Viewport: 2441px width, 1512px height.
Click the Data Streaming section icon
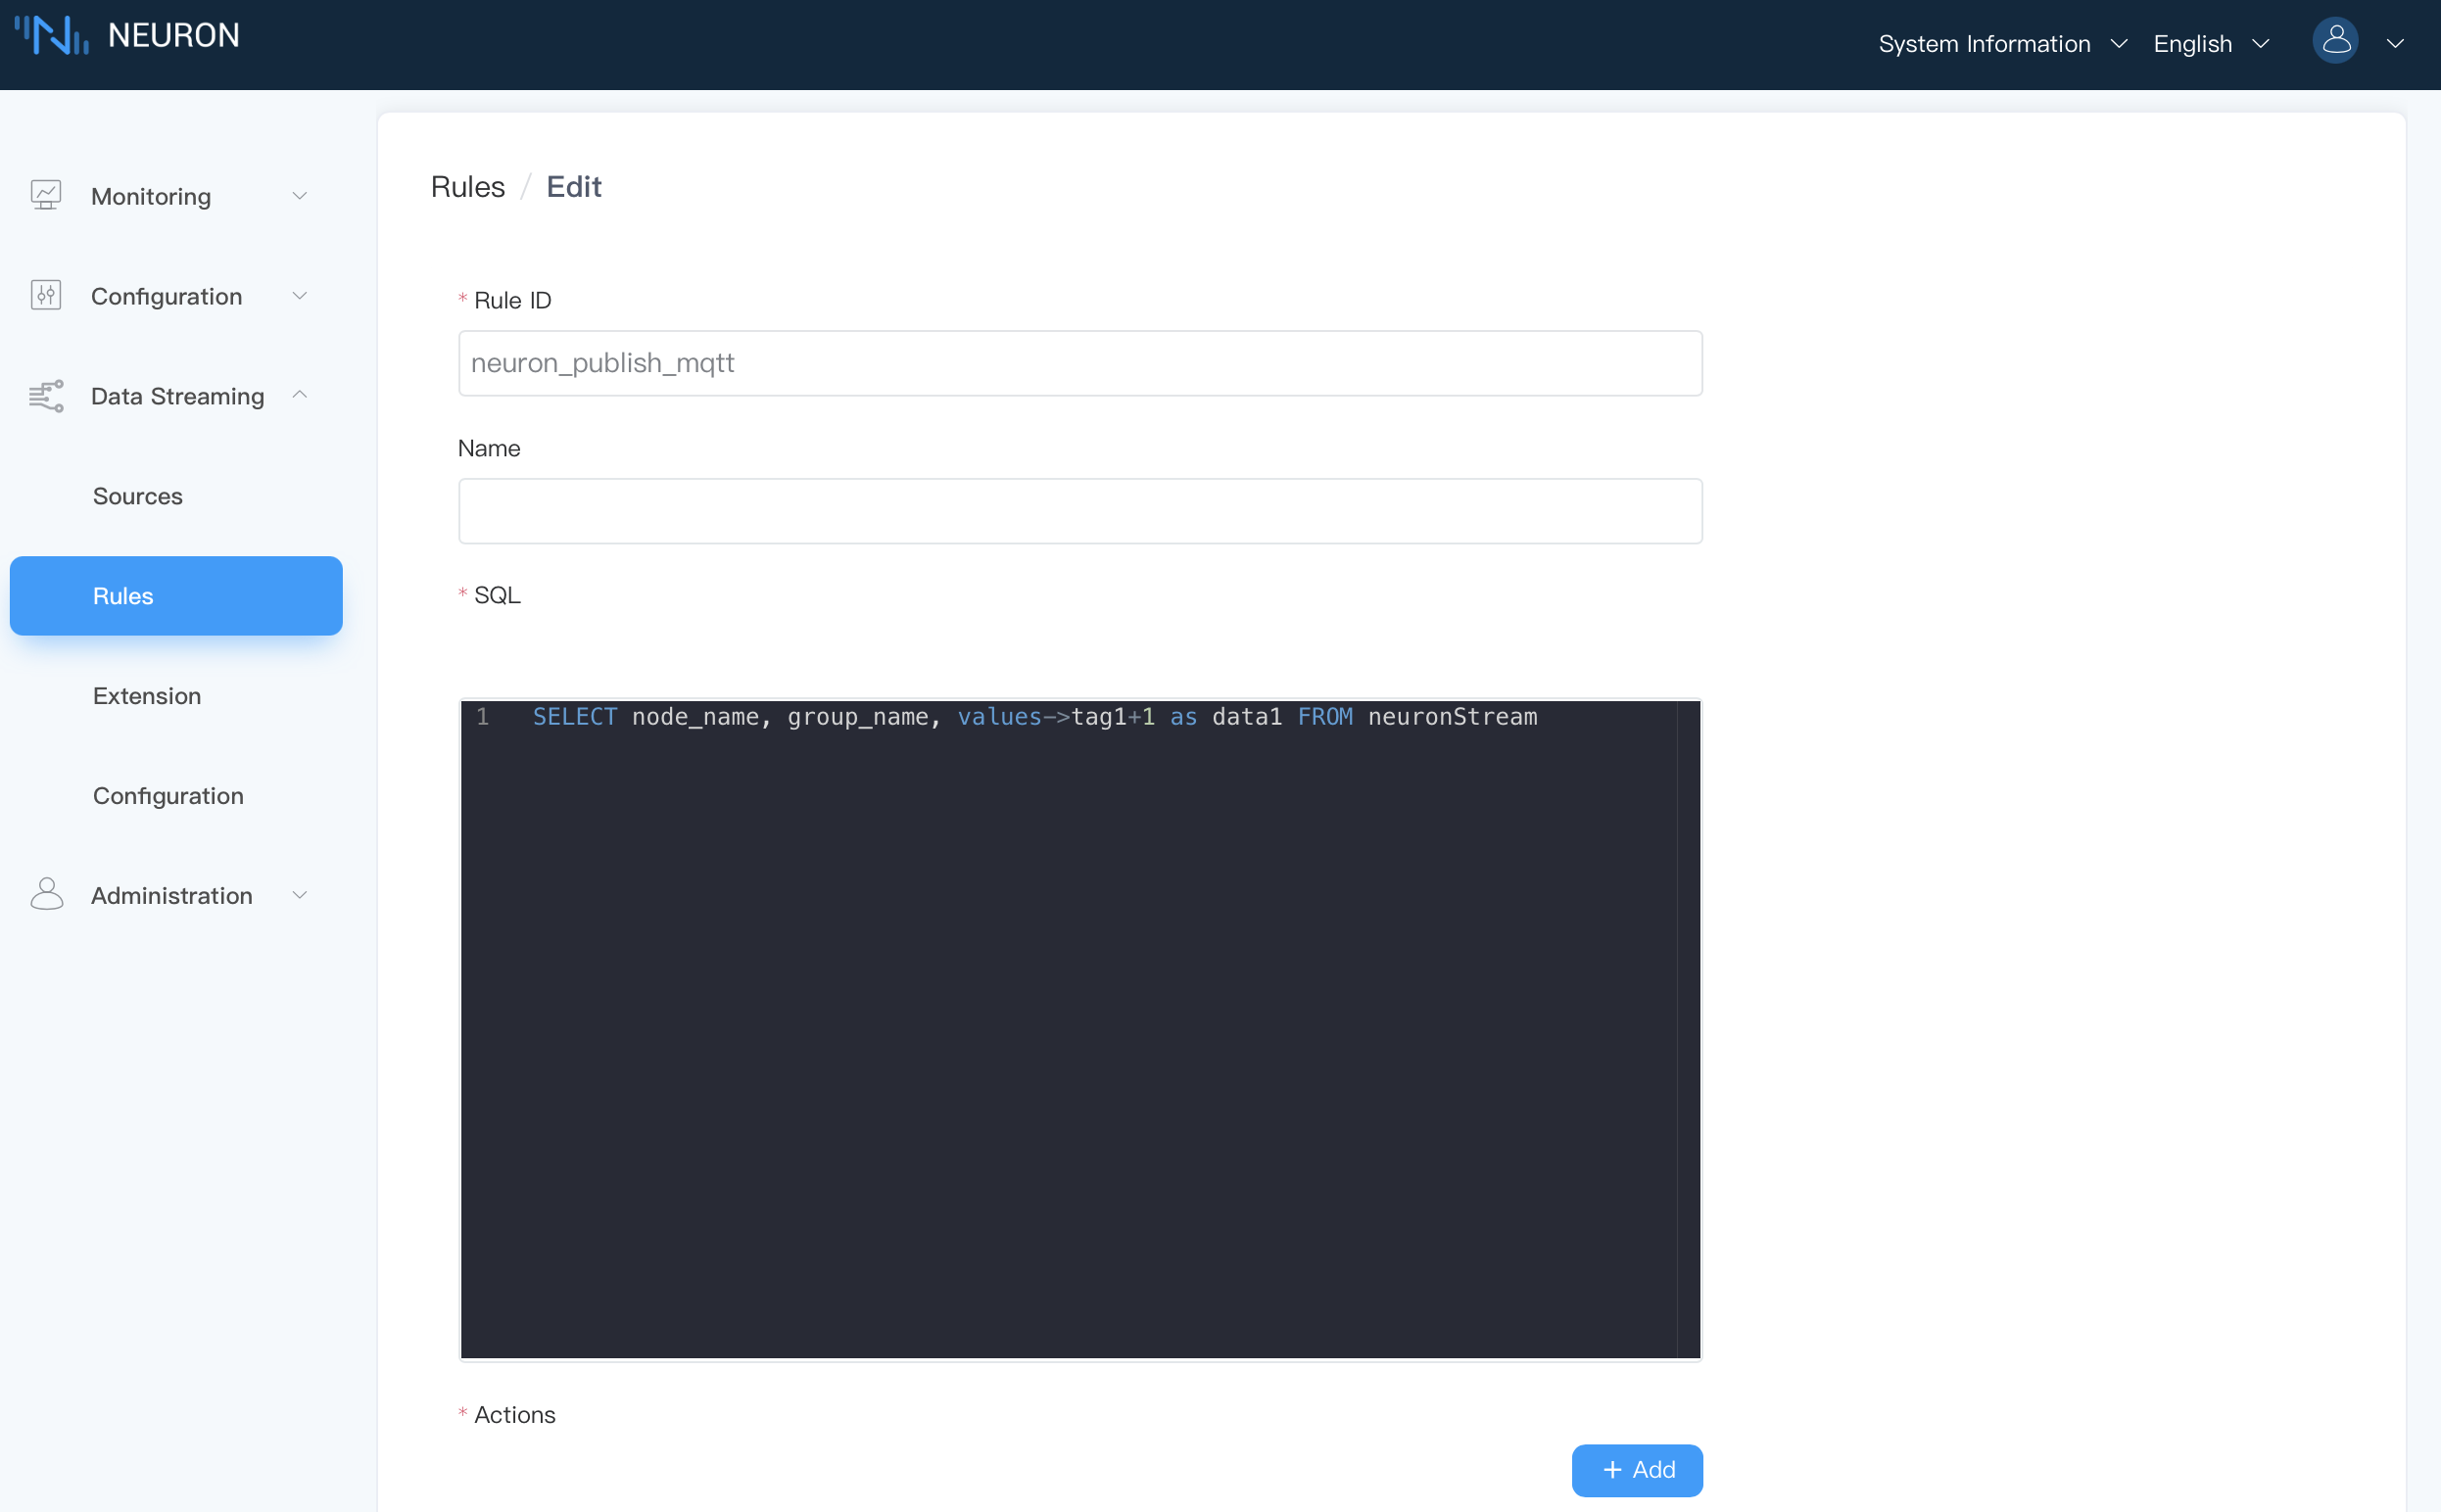click(47, 396)
